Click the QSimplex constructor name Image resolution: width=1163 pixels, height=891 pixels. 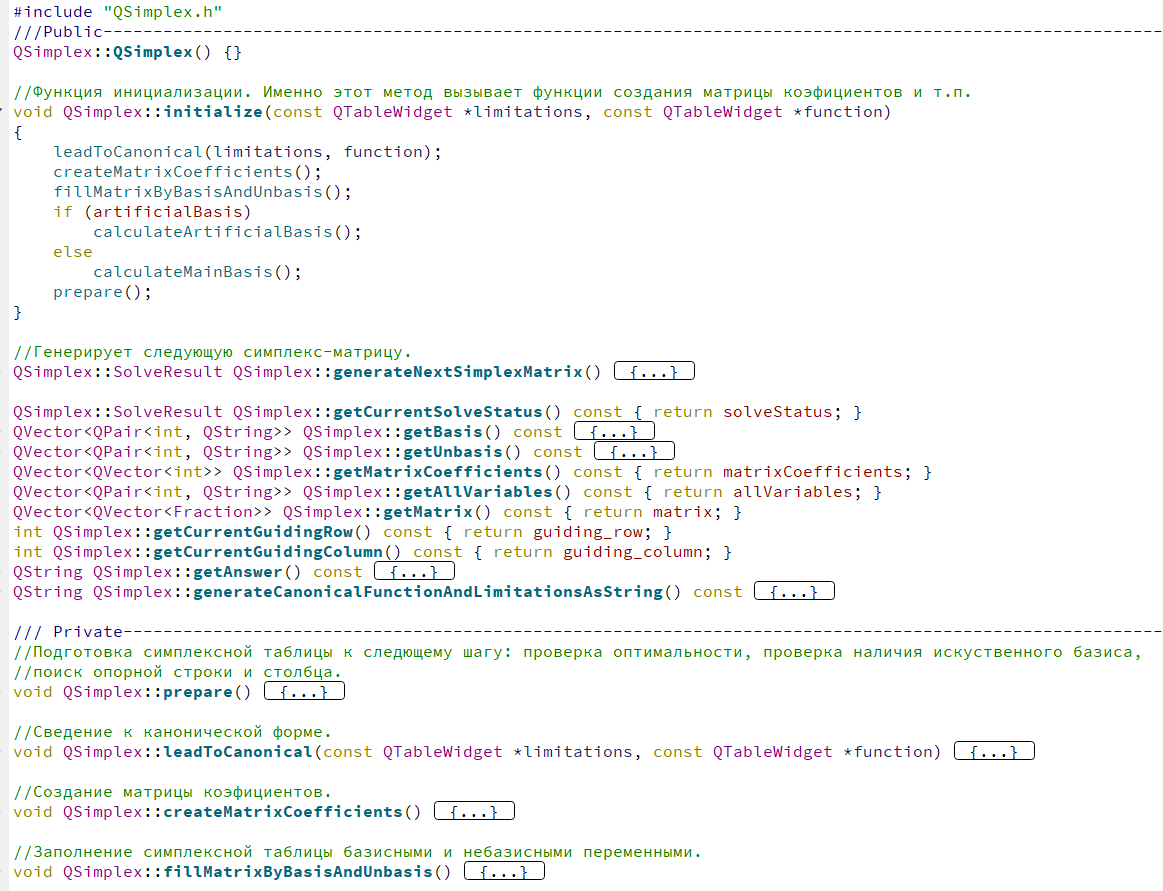(153, 52)
